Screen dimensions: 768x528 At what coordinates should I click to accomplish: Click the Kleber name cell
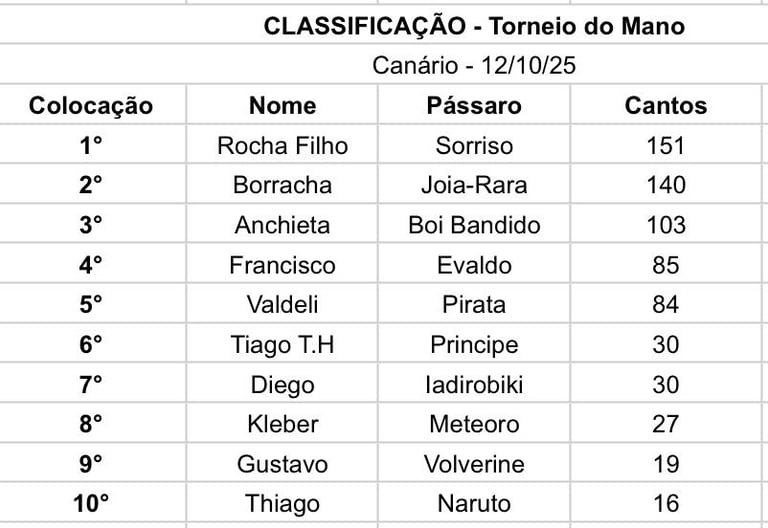[282, 424]
